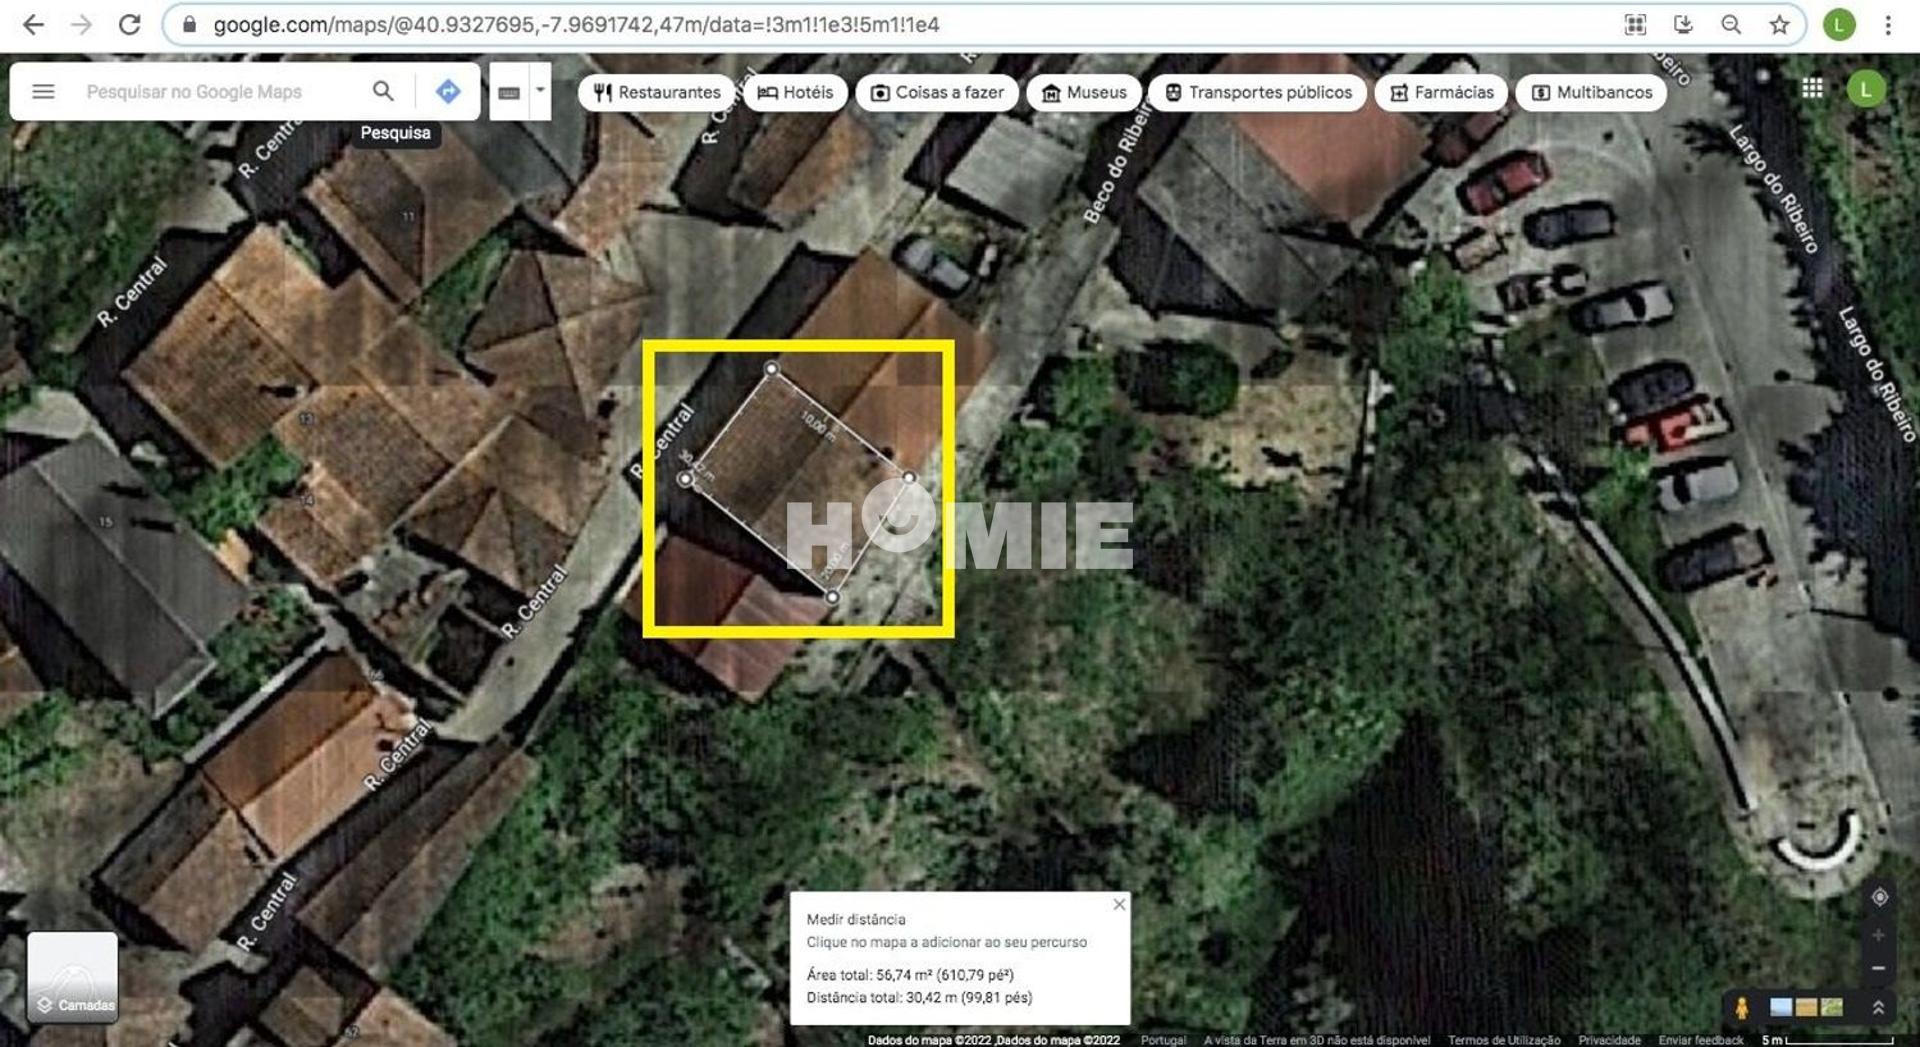Click Enviar feedback link
The width and height of the screenshot is (1920, 1047).
(x=1700, y=1040)
